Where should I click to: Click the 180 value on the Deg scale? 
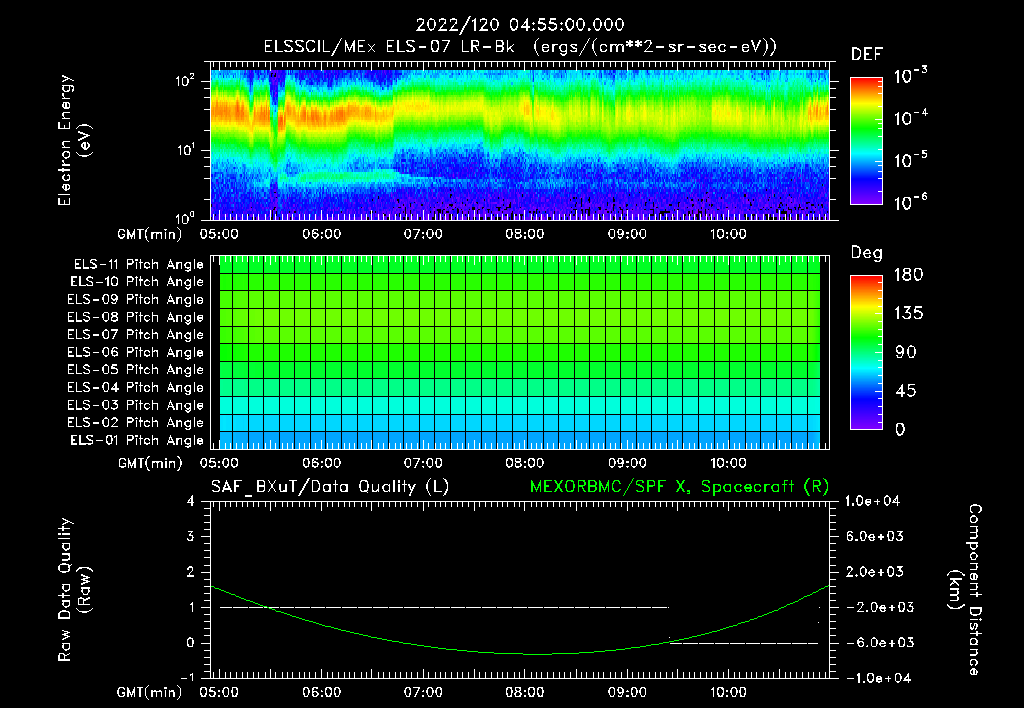click(908, 275)
